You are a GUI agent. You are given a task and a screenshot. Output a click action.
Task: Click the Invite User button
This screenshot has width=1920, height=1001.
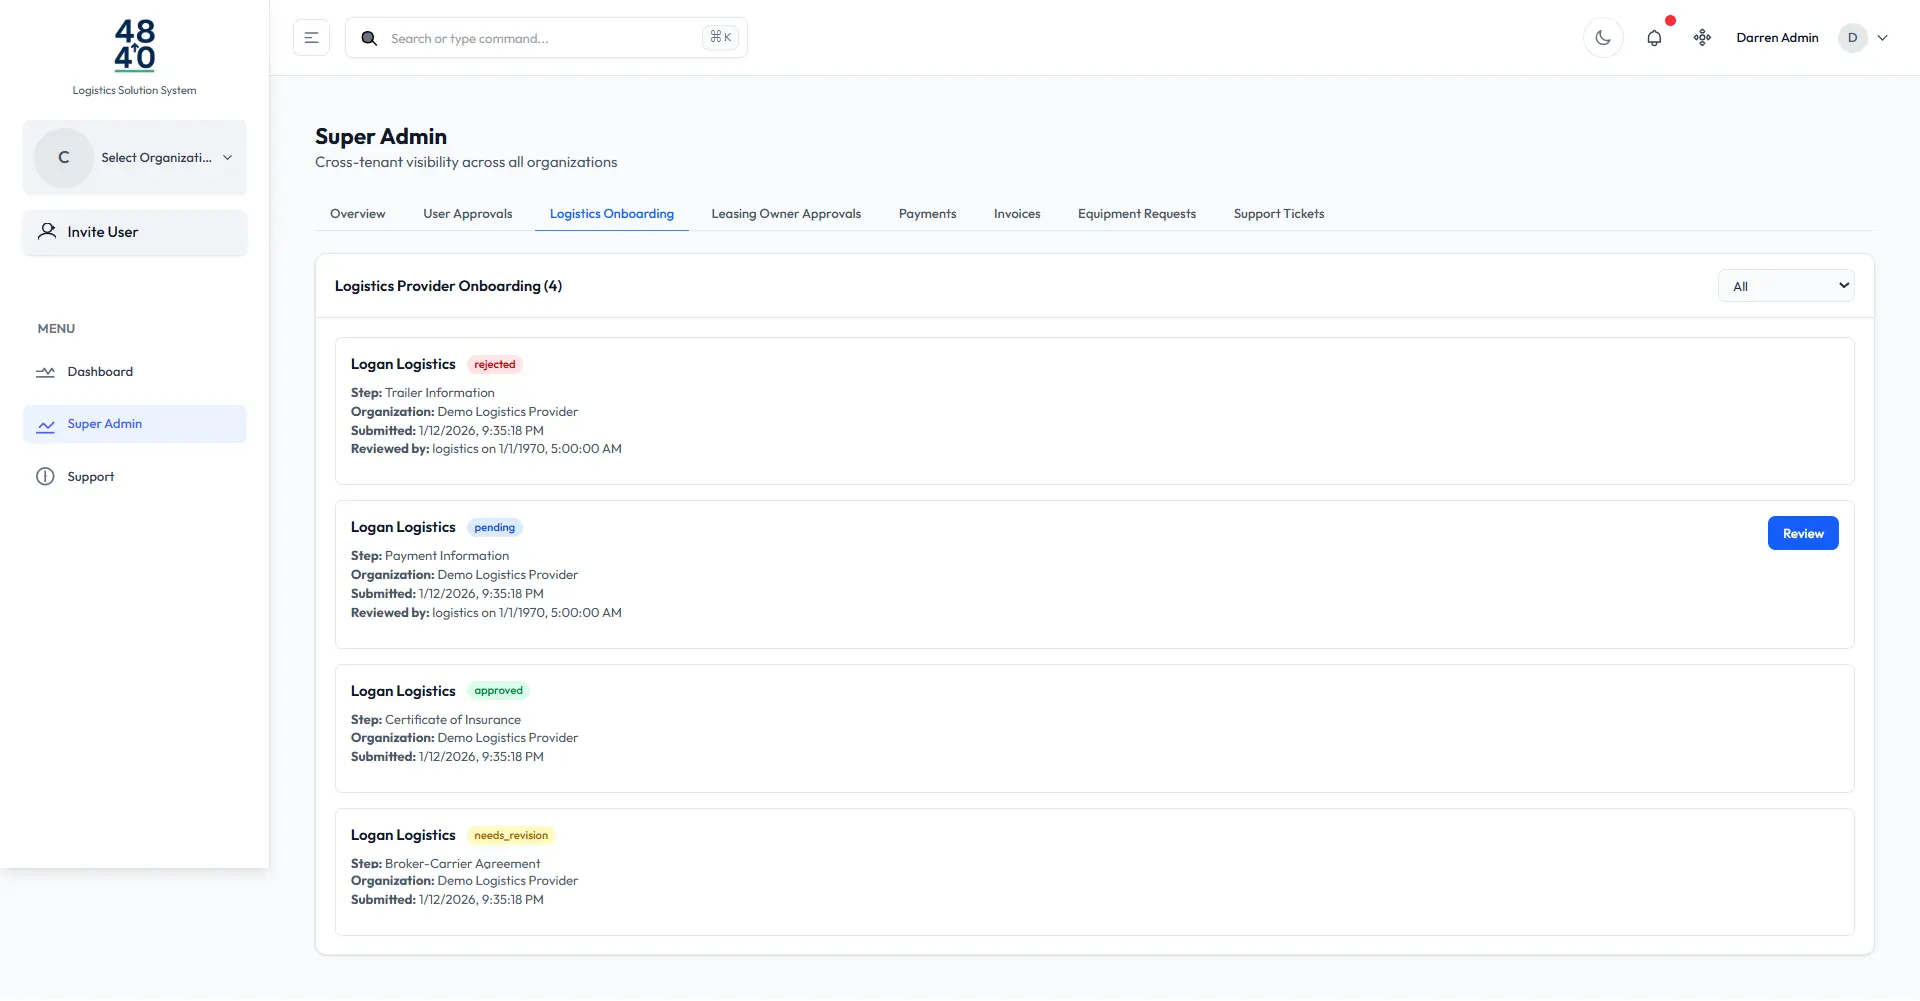click(x=134, y=232)
